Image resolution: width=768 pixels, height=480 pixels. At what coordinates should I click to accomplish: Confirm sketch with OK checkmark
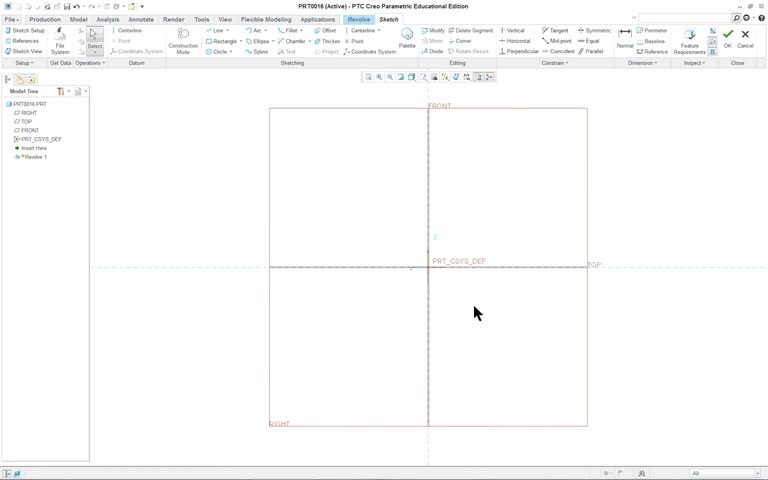728,38
